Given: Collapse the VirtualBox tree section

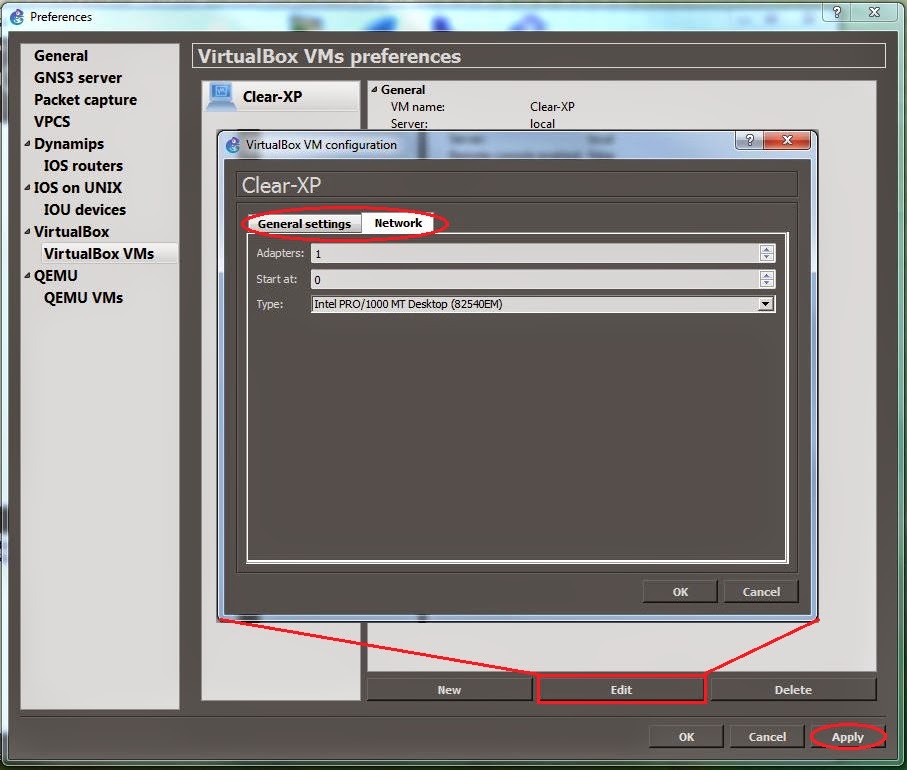Looking at the screenshot, I should point(27,231).
